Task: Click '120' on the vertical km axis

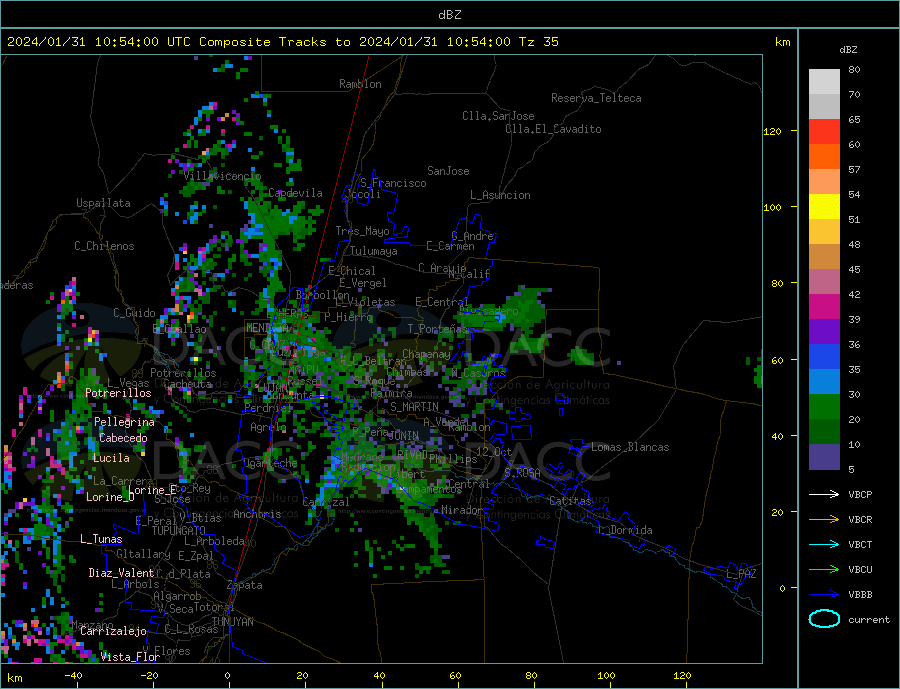Action: coord(773,131)
